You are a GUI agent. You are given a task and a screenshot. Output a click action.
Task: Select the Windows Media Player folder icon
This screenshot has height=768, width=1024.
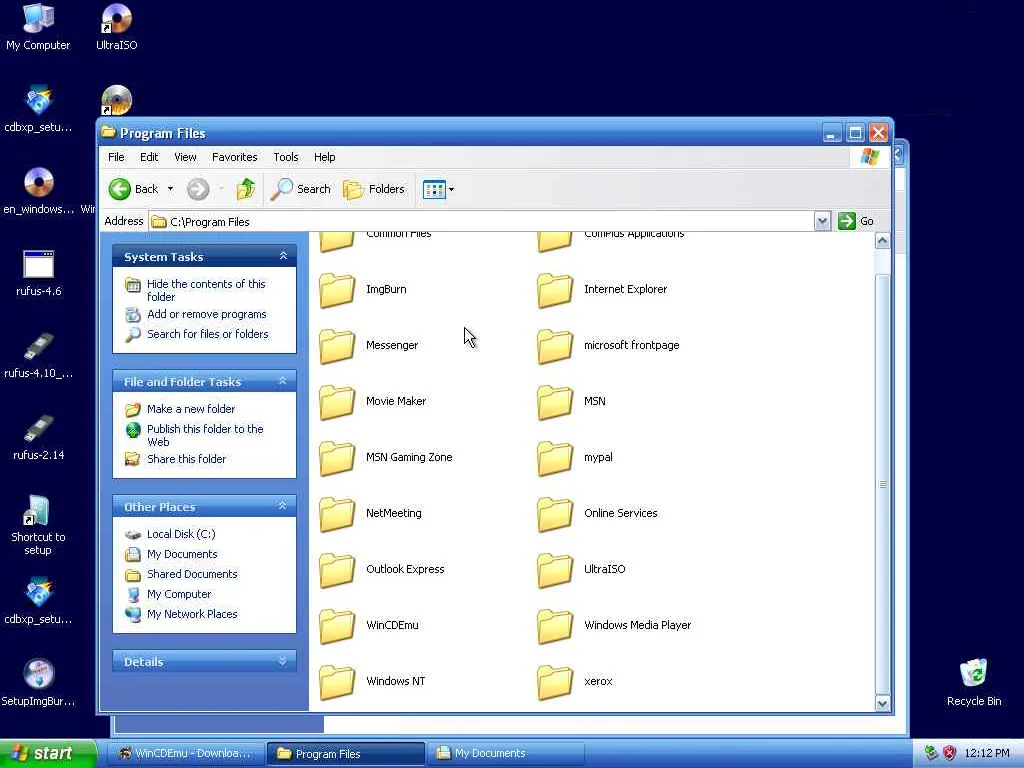click(555, 626)
